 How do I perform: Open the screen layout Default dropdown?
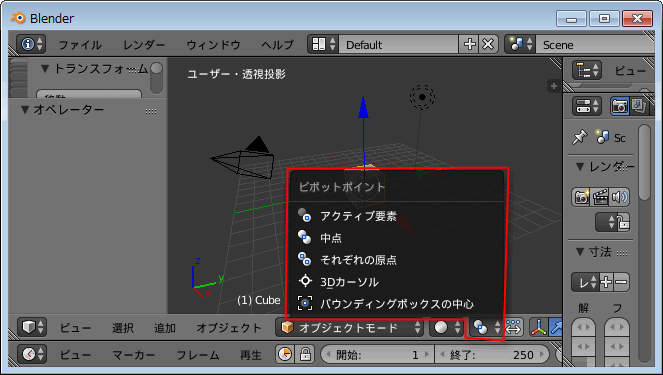pyautogui.click(x=398, y=44)
